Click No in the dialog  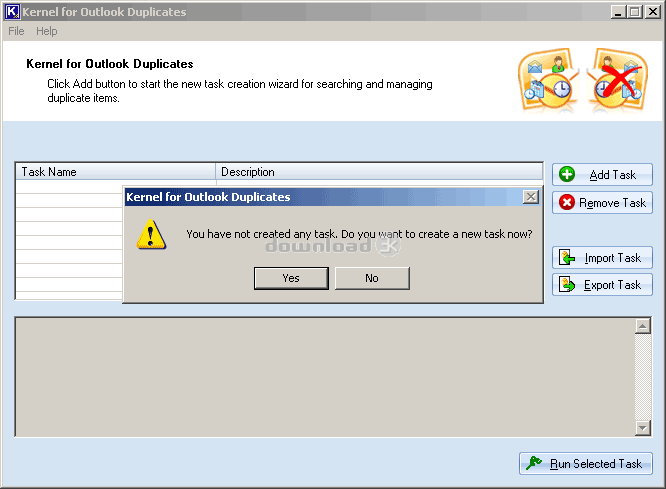coord(372,278)
